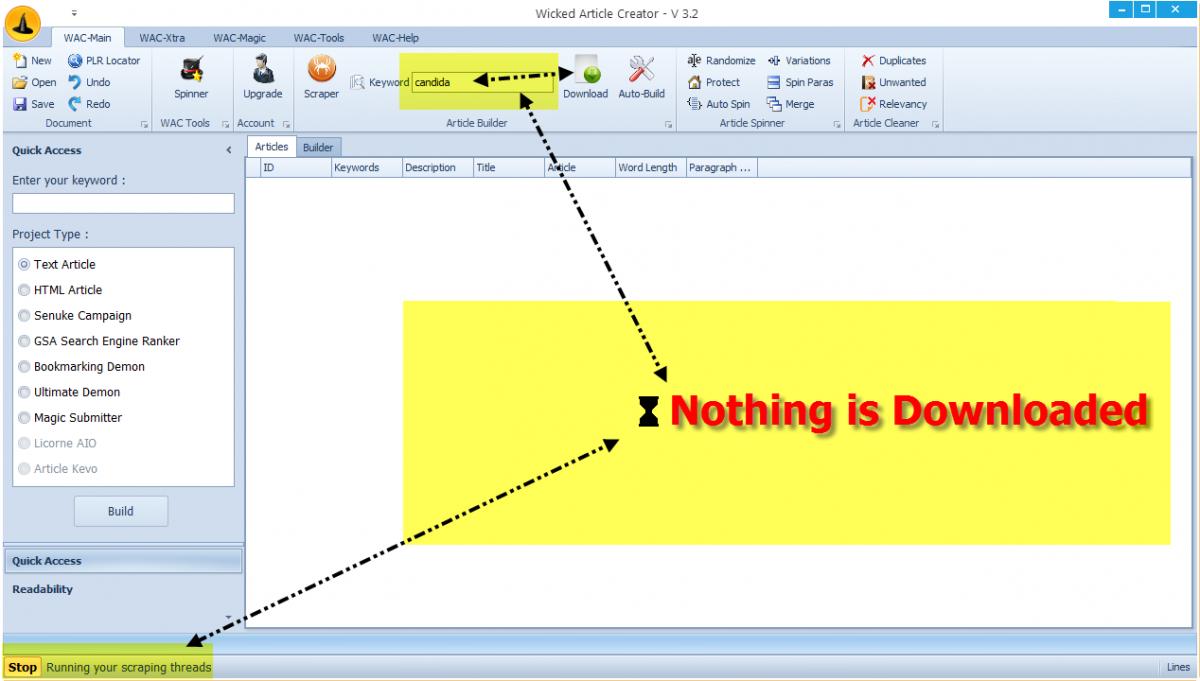The height and width of the screenshot is (681, 1200).
Task: Expand the Account group launcher
Action: (x=286, y=124)
